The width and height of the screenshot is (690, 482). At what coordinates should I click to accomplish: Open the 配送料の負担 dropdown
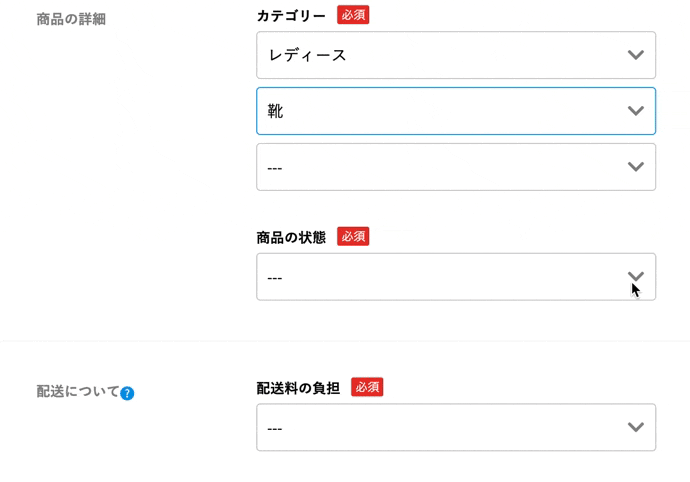click(x=456, y=427)
